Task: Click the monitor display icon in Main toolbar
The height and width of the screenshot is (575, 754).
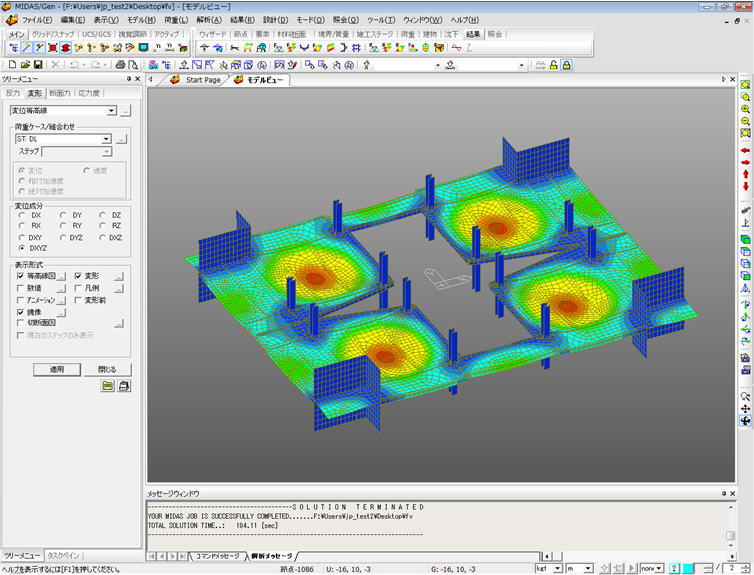Action: (143, 48)
